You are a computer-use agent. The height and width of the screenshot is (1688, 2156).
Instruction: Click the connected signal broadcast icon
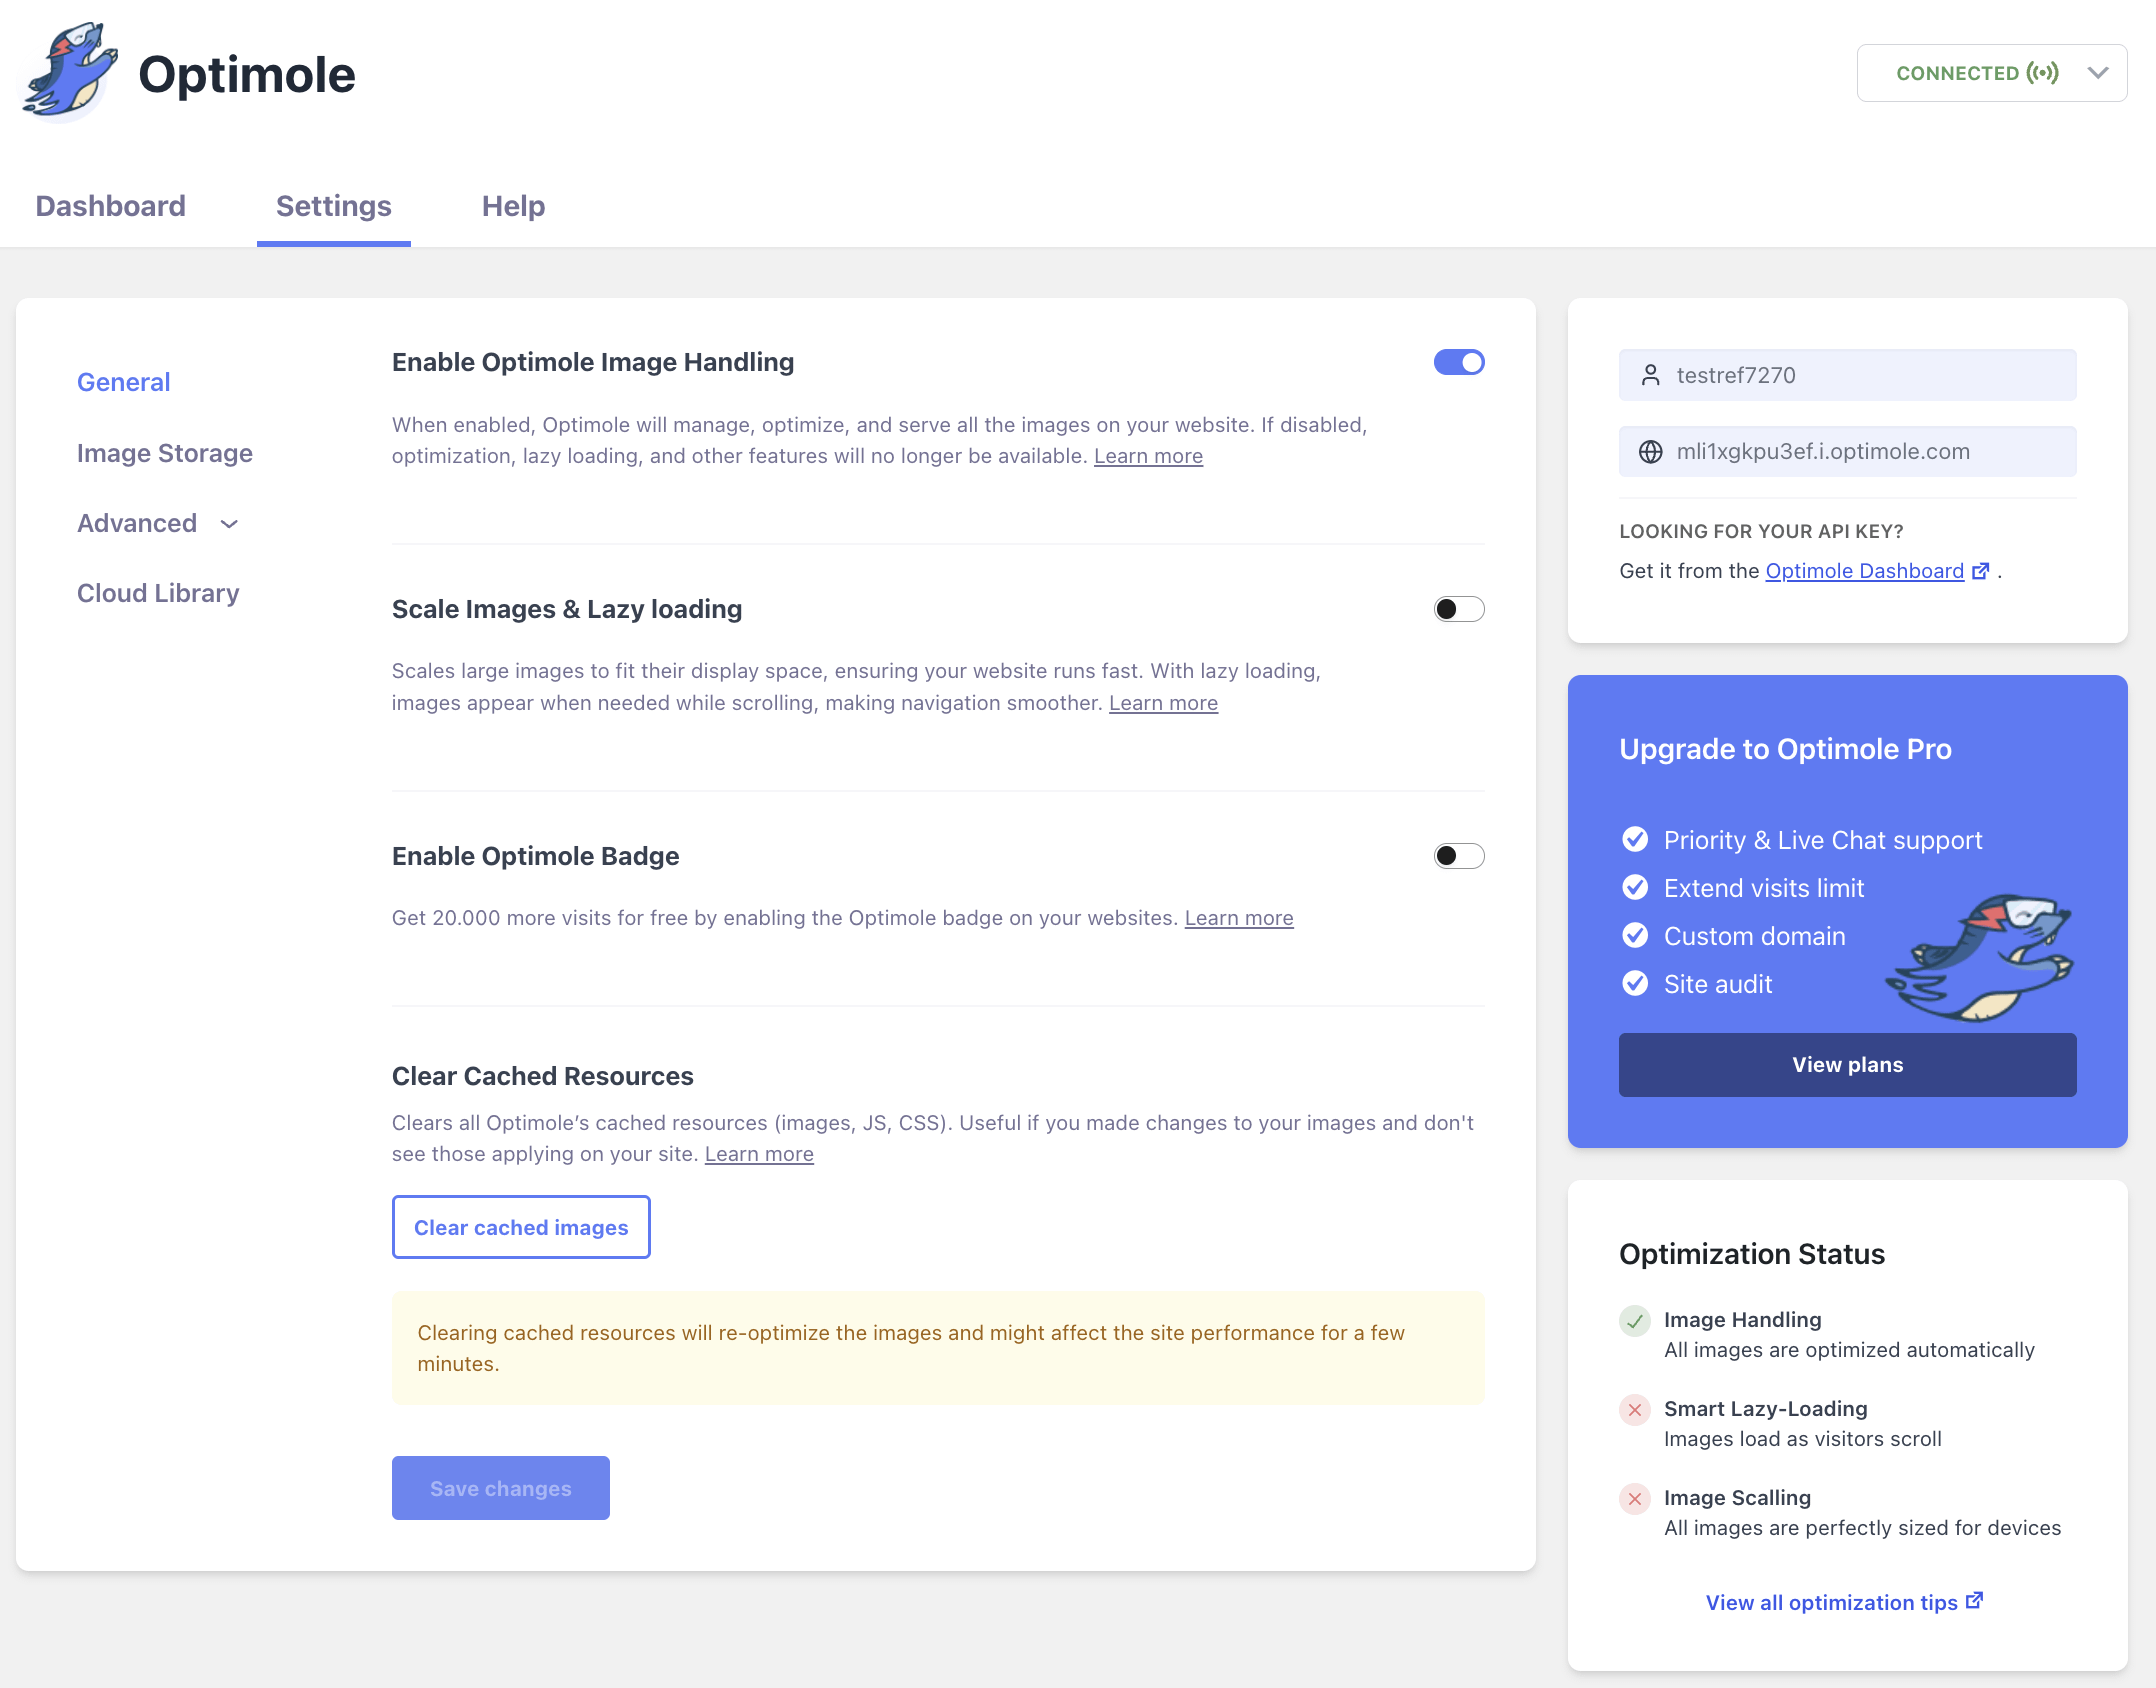2043,73
